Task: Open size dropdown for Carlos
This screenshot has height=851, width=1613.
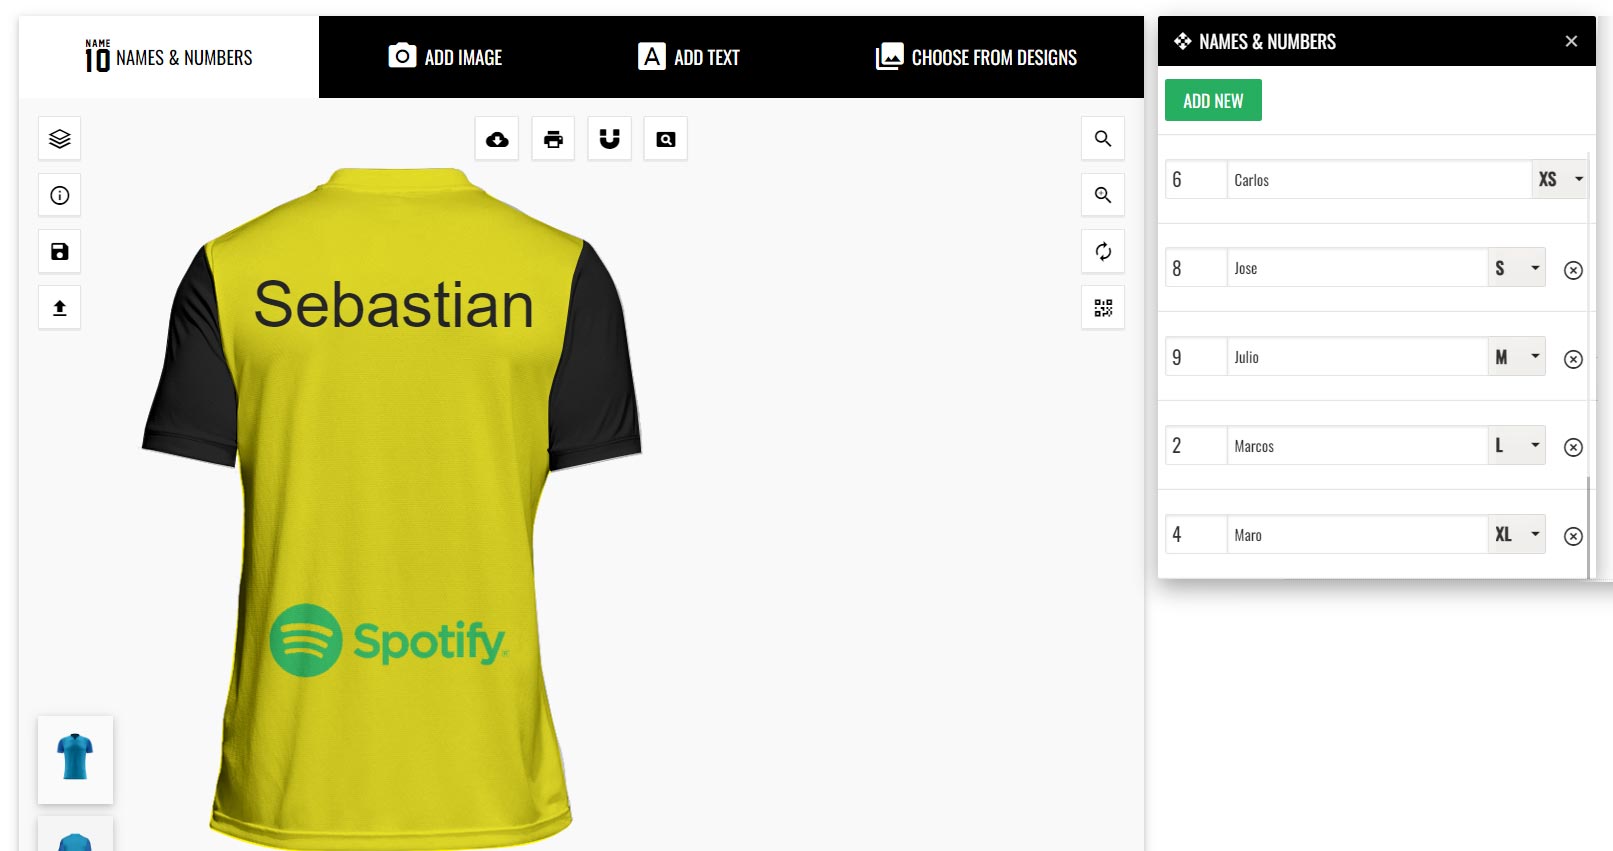Action: click(1559, 179)
